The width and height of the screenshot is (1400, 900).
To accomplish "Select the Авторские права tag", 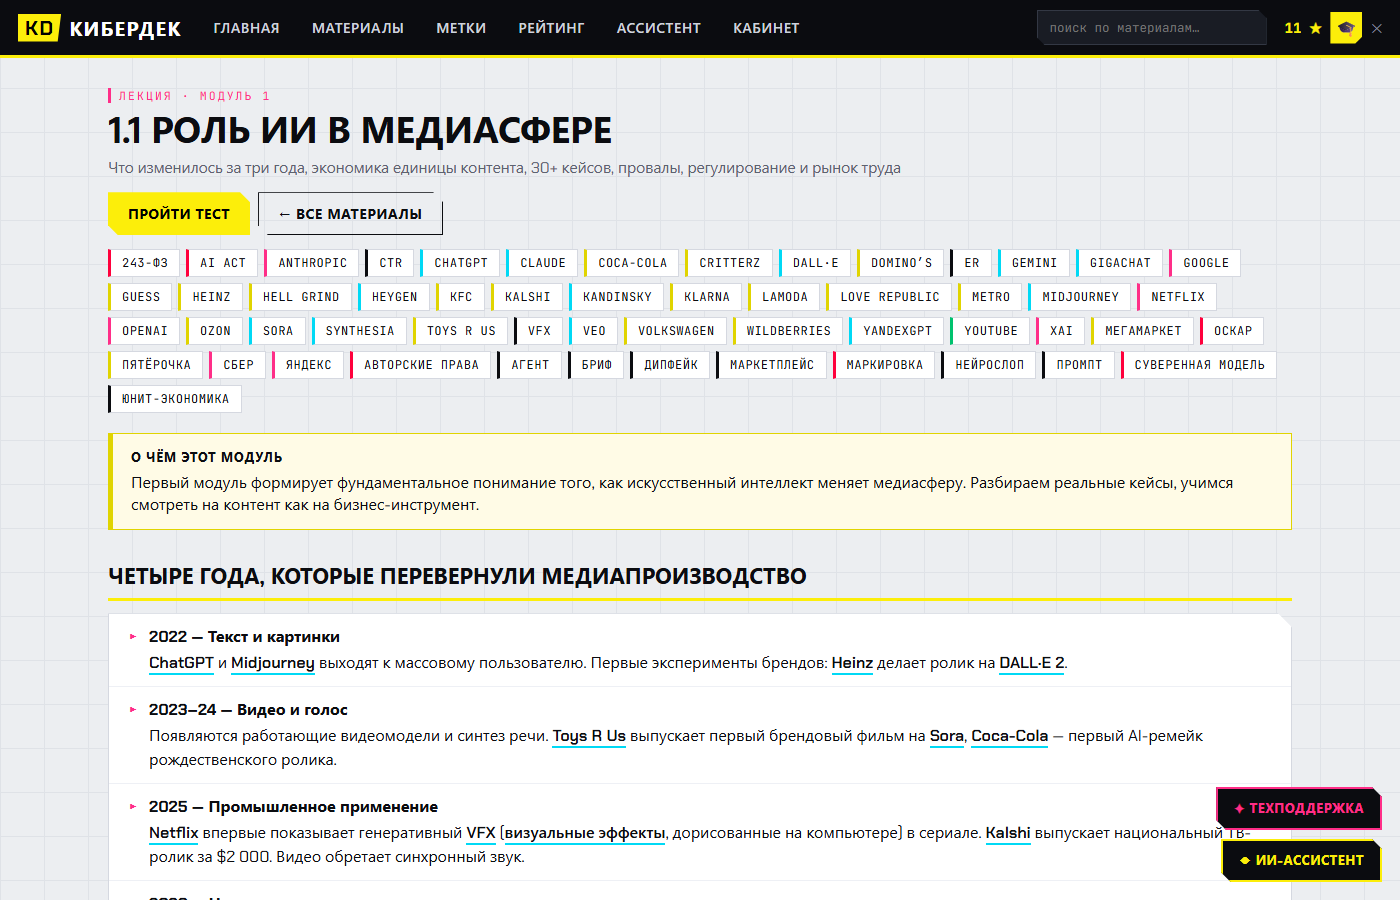I will (x=421, y=365).
